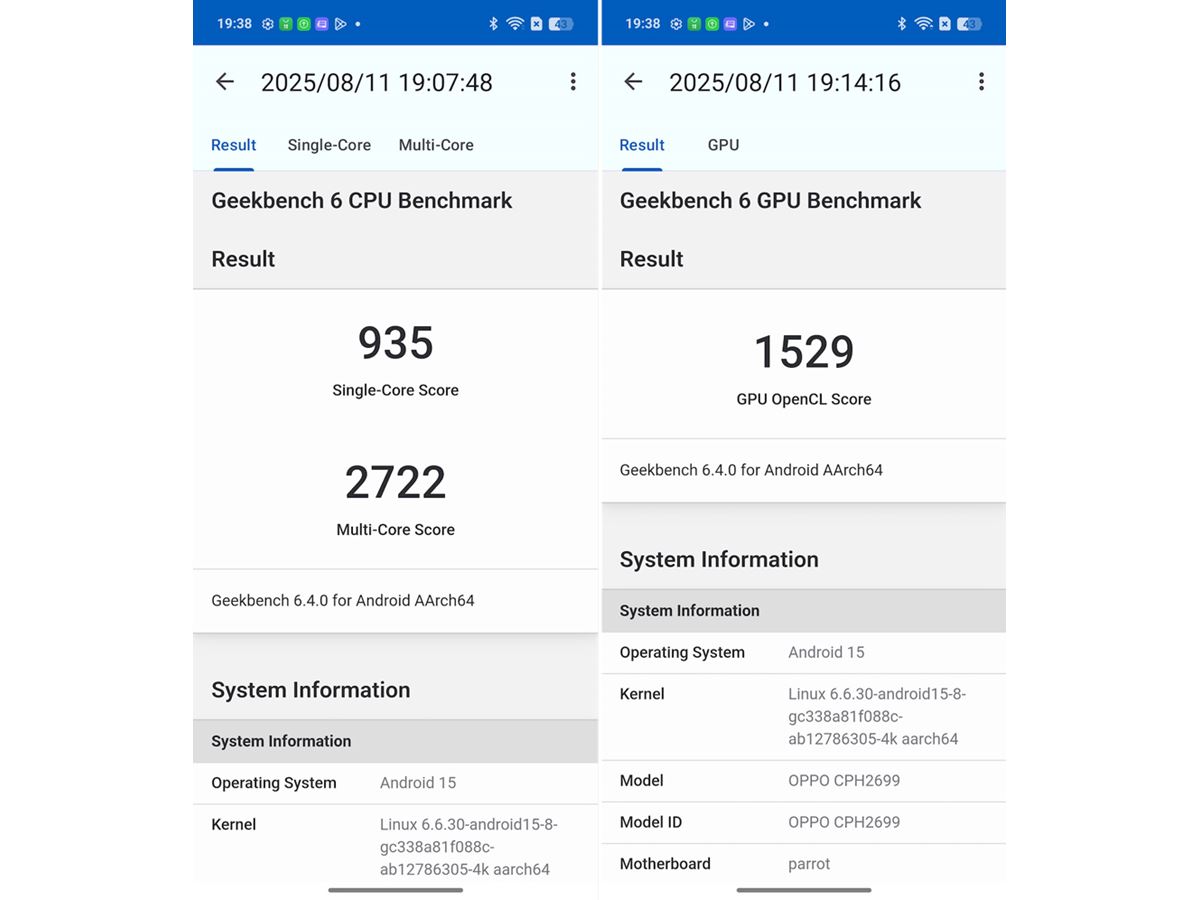Tap the Model ID row label

pos(651,822)
